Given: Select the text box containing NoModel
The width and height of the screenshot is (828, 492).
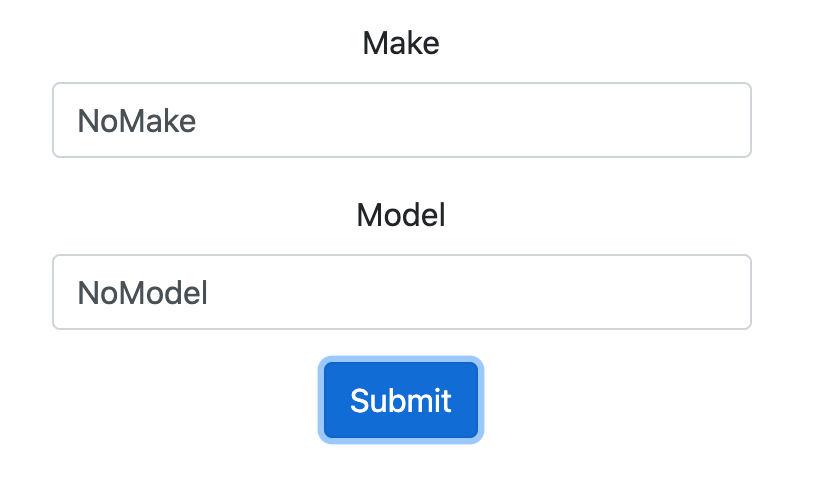Looking at the screenshot, I should pos(402,292).
